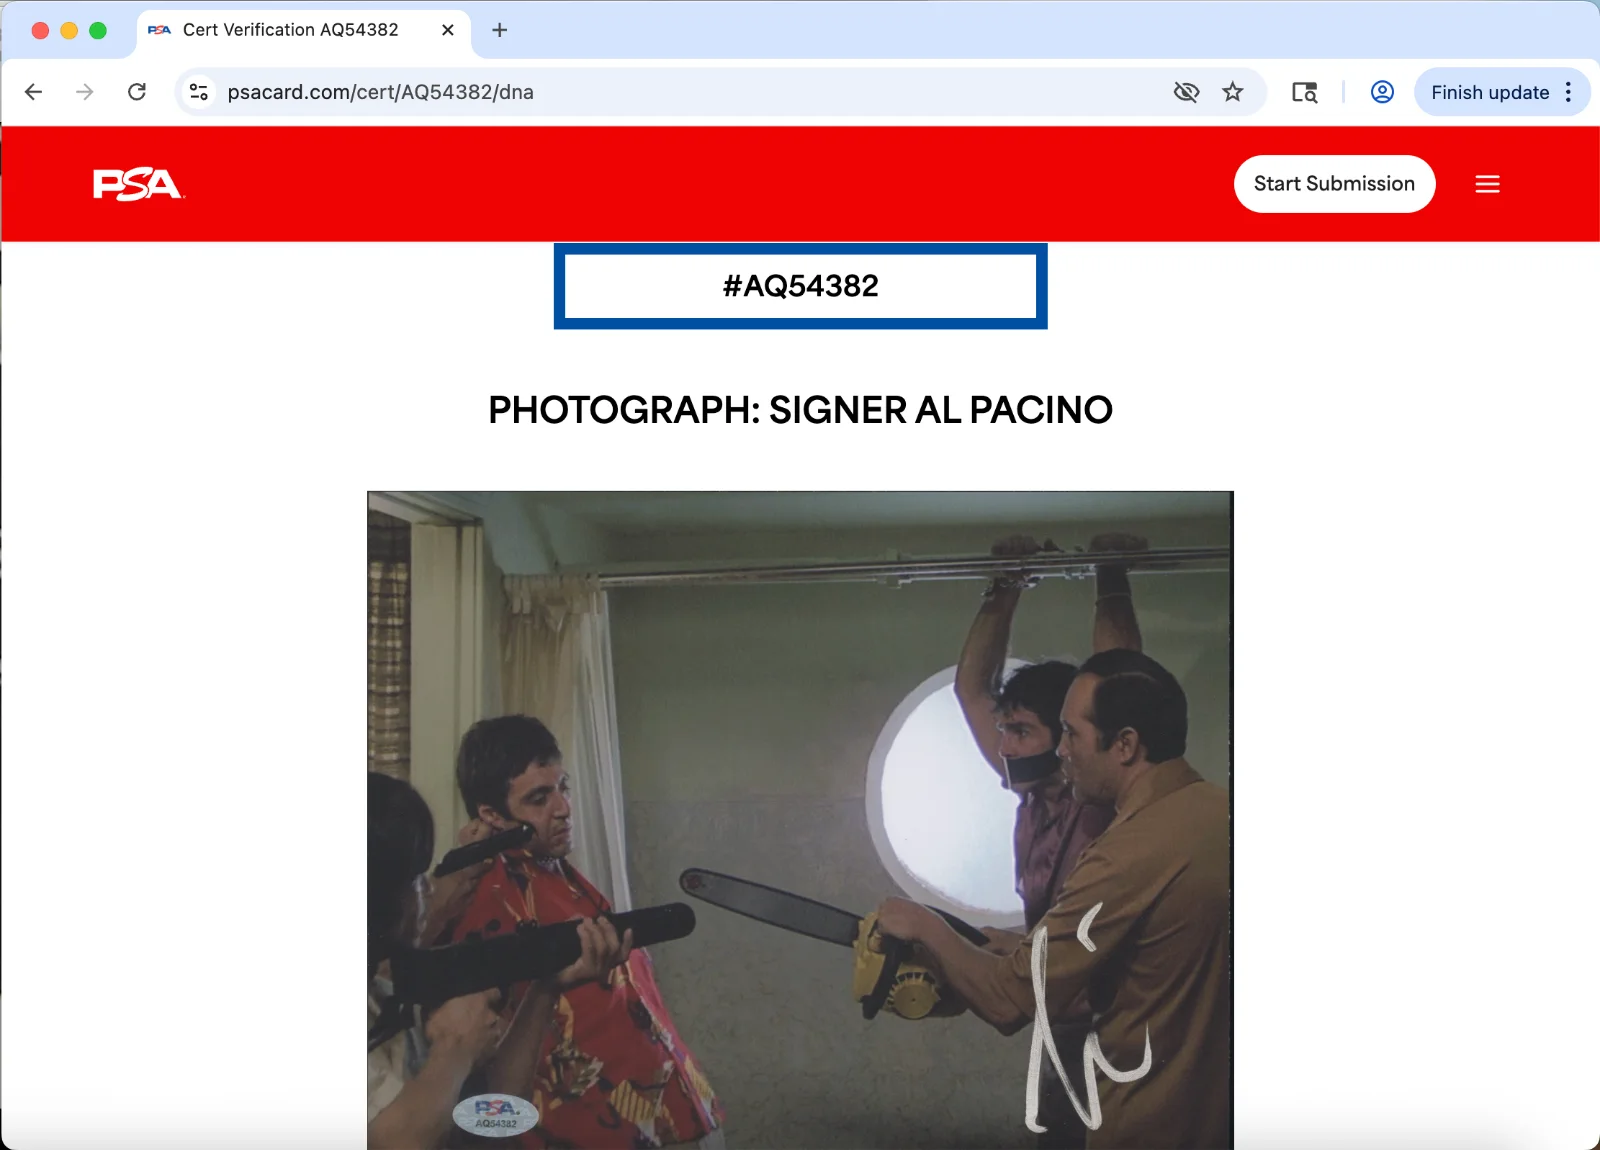Open the Chrome profile icon
The height and width of the screenshot is (1150, 1600).
[x=1382, y=92]
